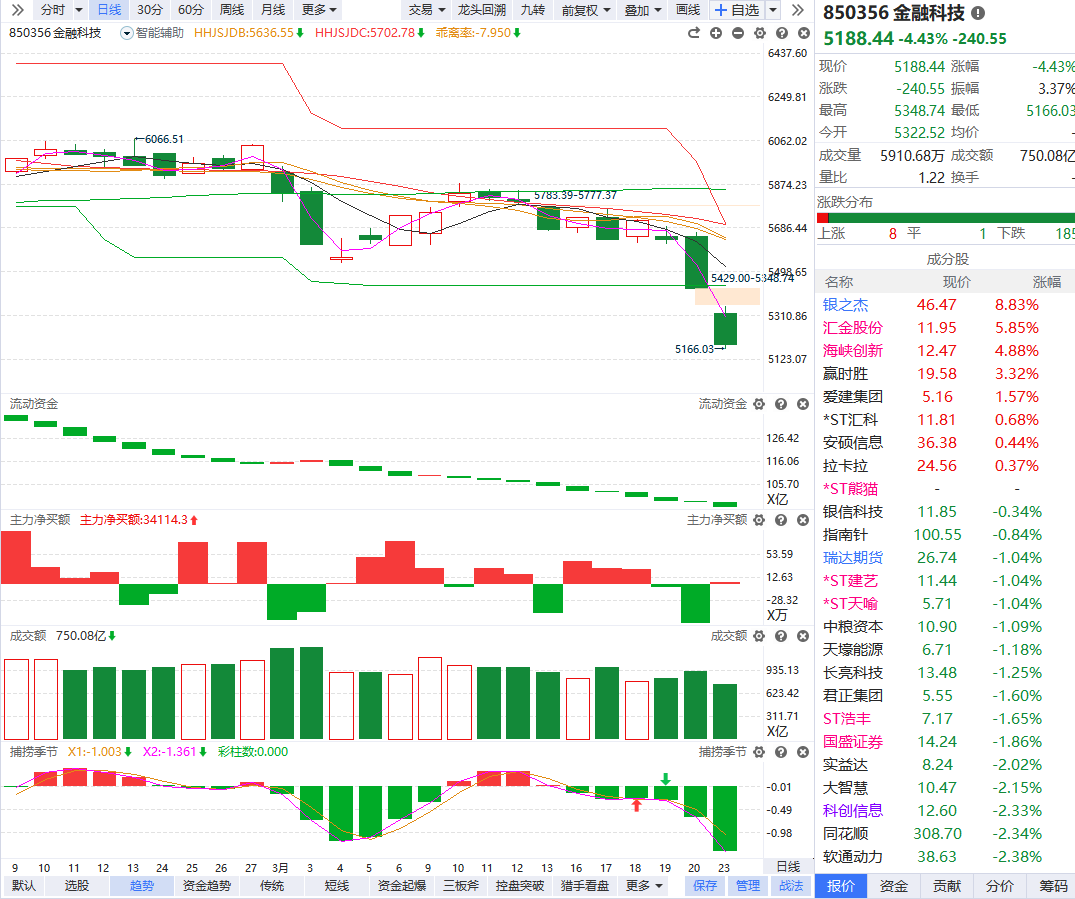The height and width of the screenshot is (899, 1075).
Task: Close the main chart indicator overlay
Action: tap(804, 33)
